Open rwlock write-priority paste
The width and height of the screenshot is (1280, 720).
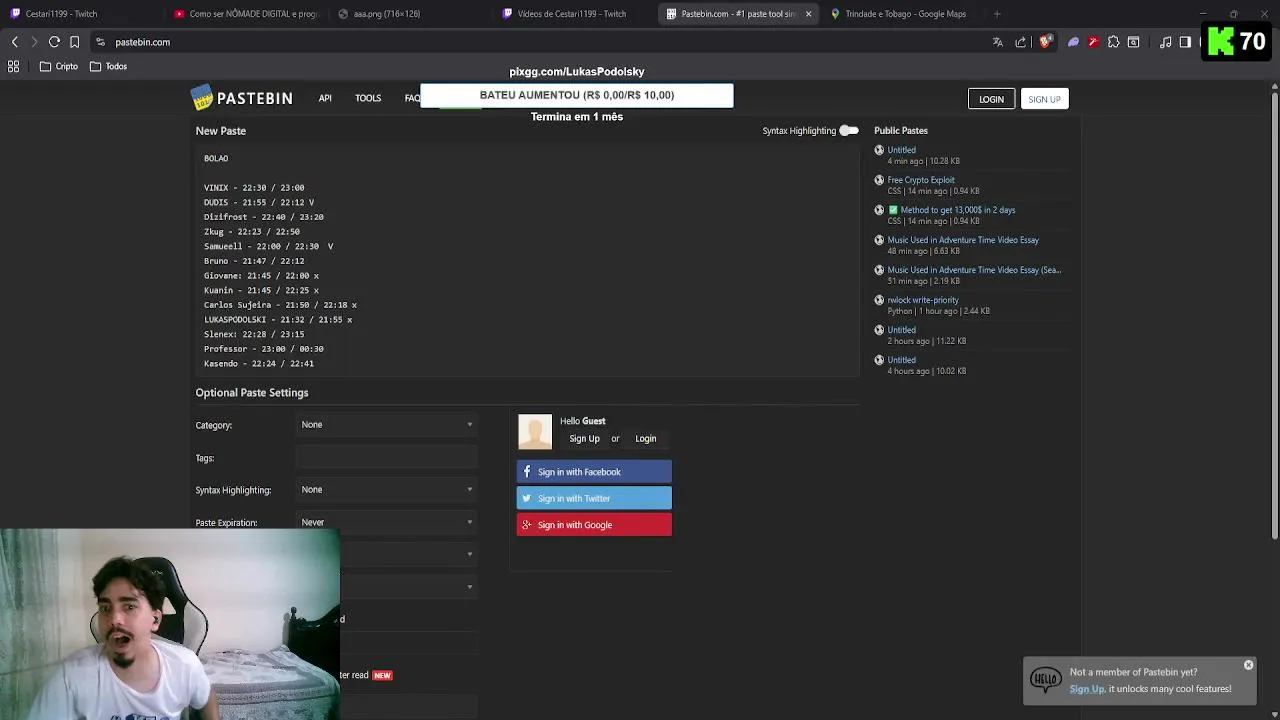coord(923,300)
